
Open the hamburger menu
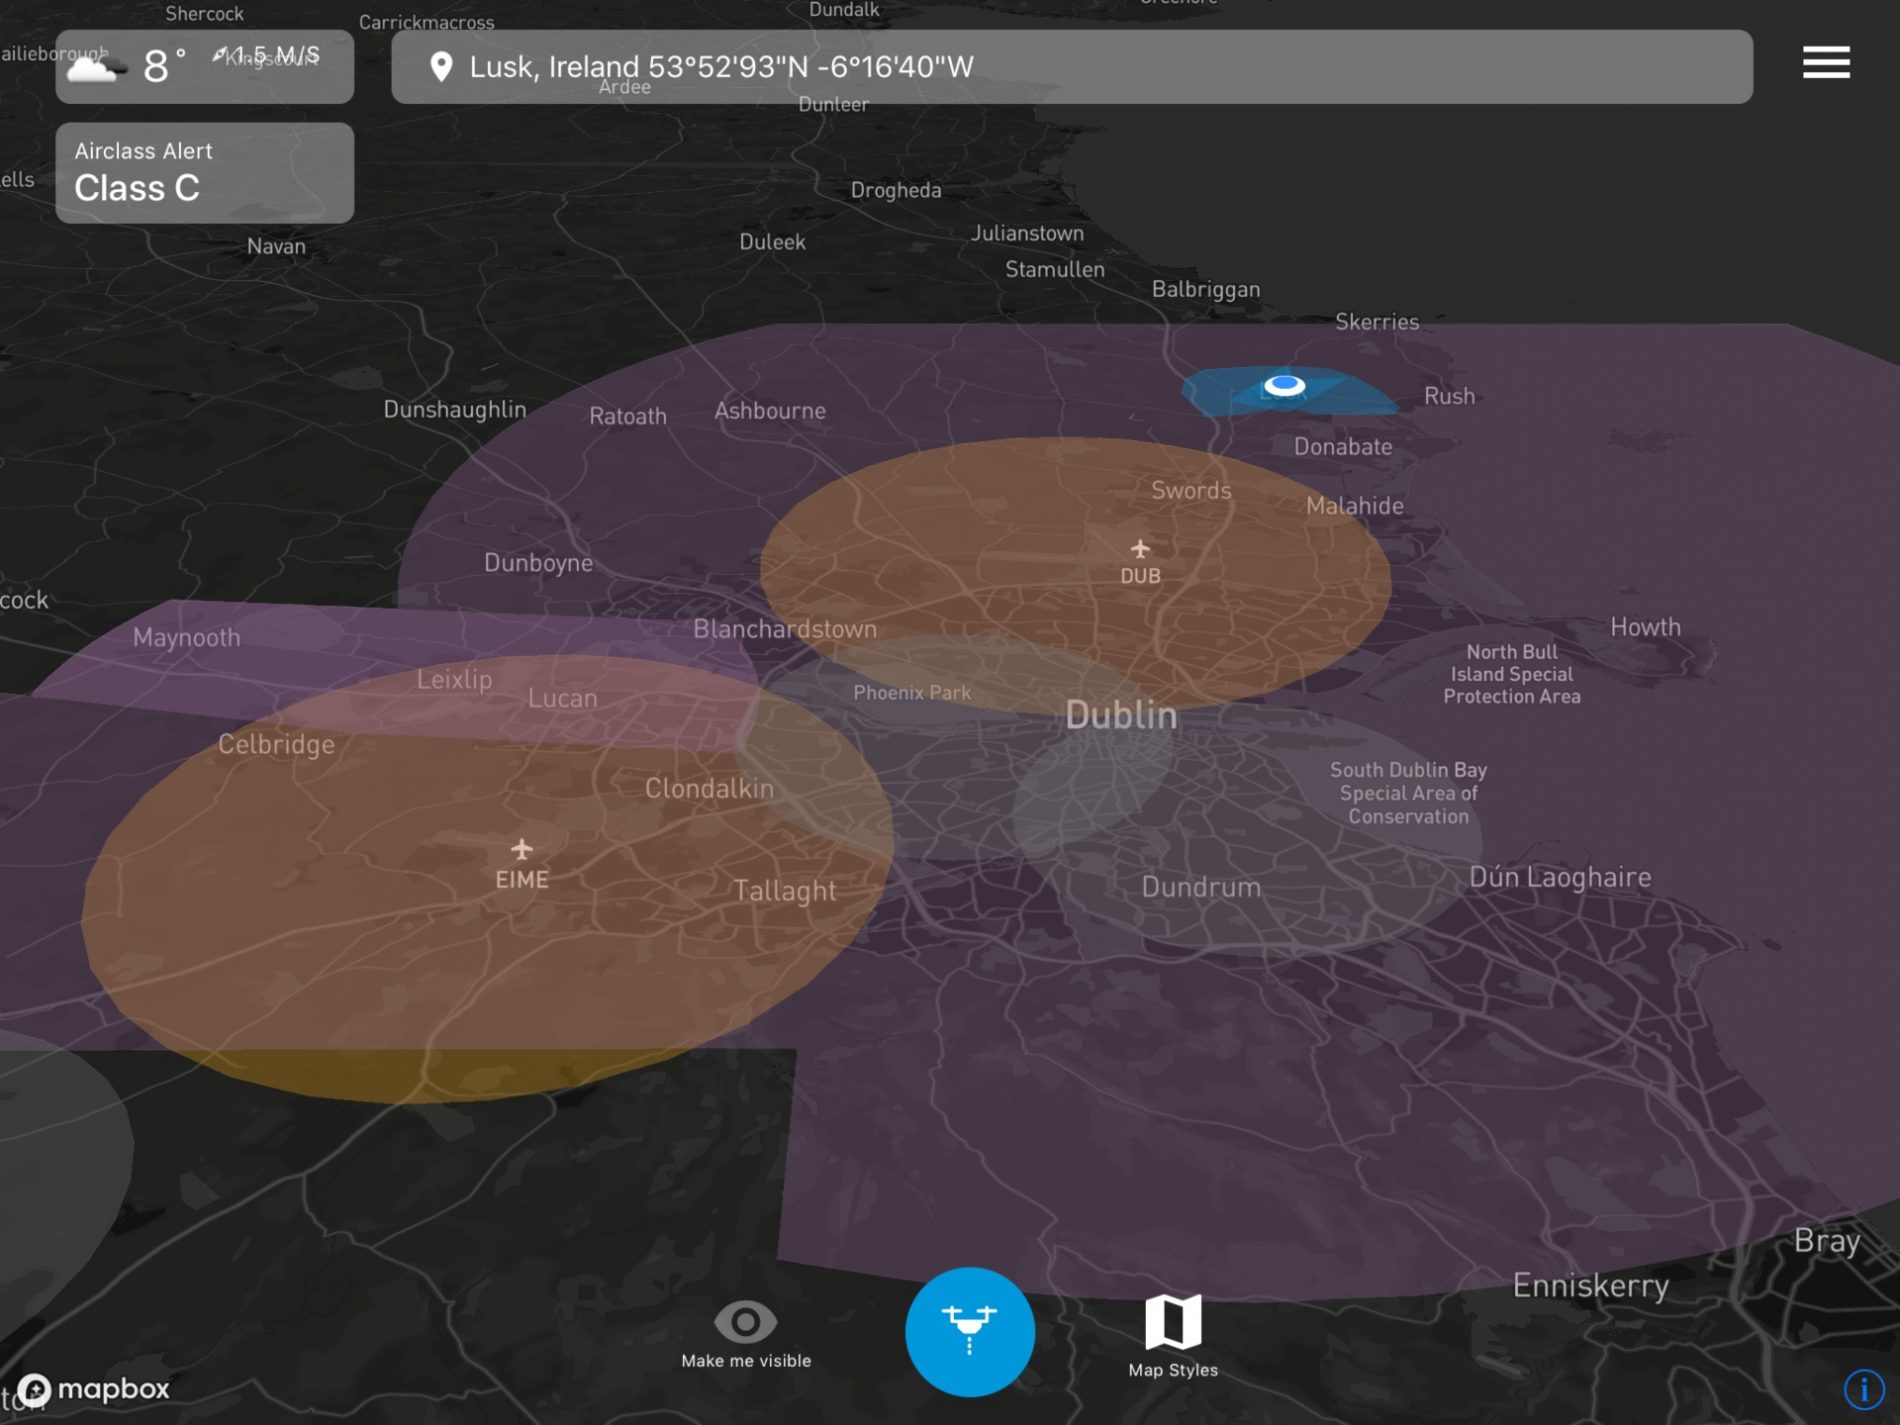1826,62
